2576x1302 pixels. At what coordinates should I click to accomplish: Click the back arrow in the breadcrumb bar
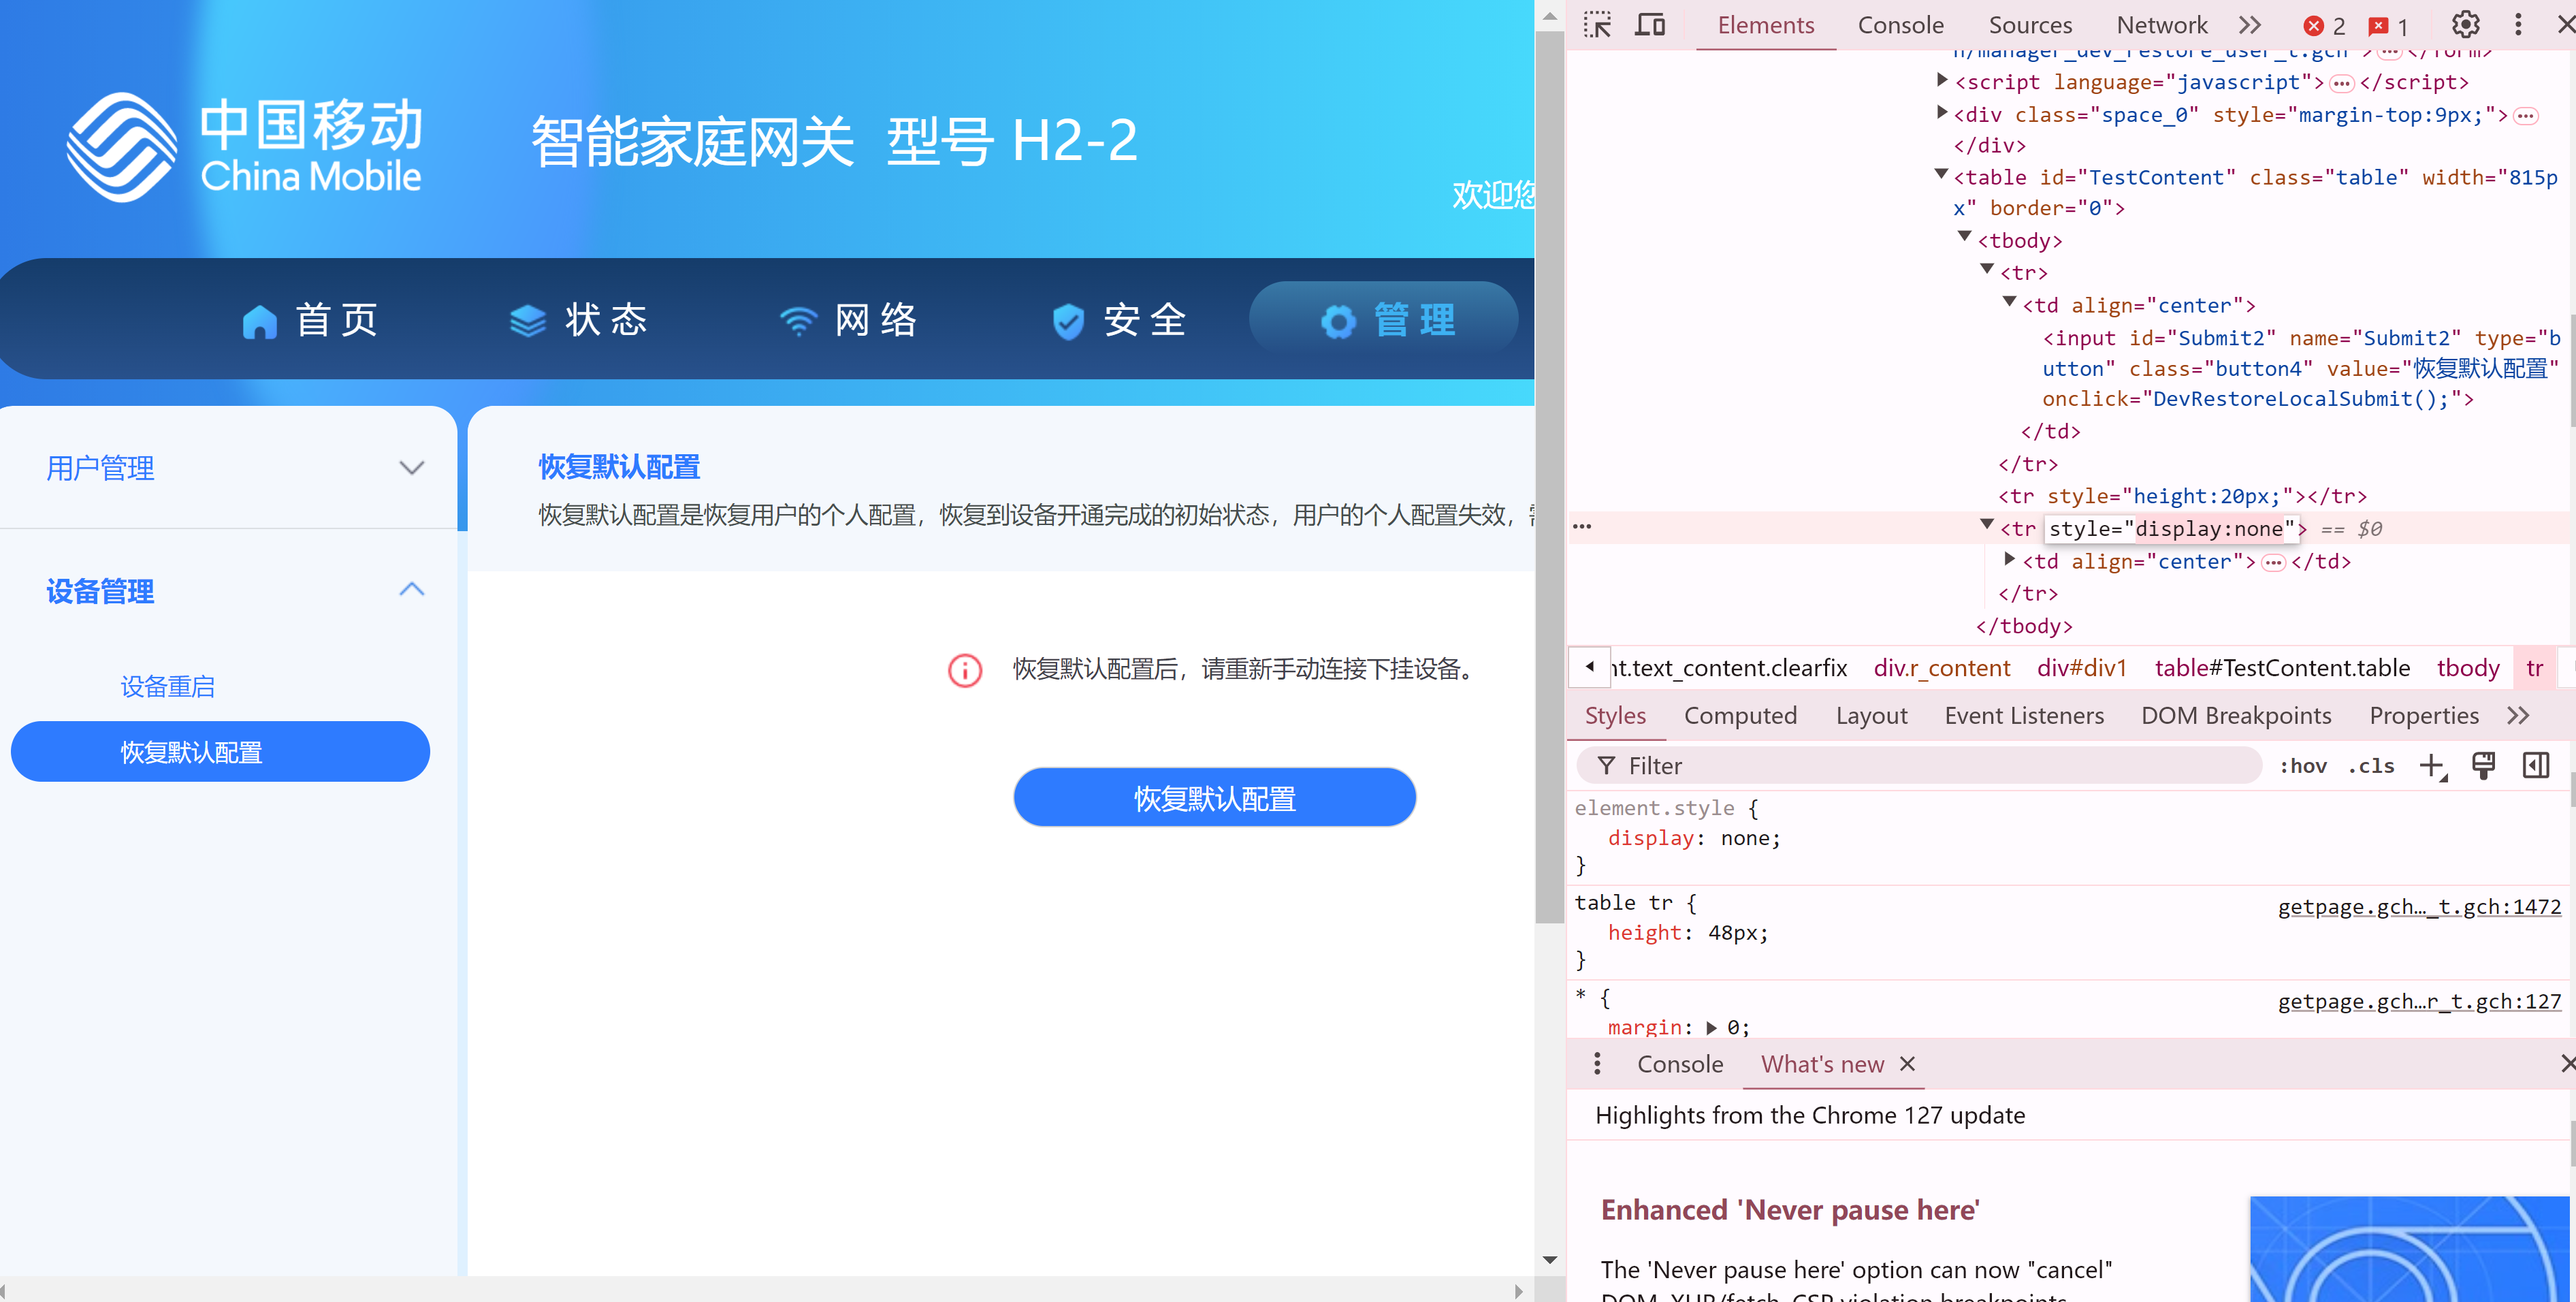coord(1589,667)
